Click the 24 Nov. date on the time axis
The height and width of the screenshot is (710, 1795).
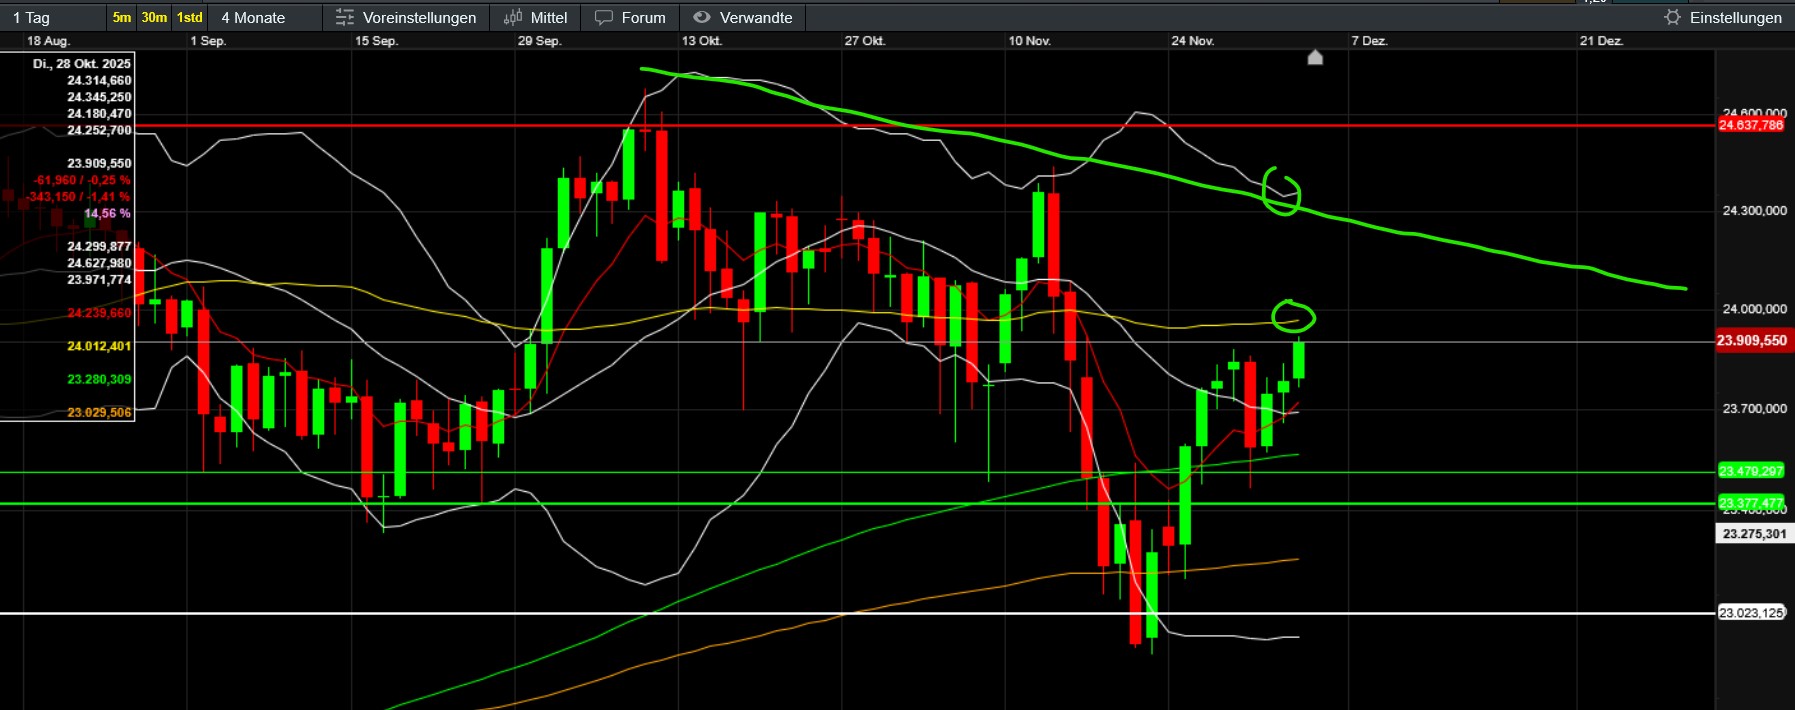[1192, 41]
